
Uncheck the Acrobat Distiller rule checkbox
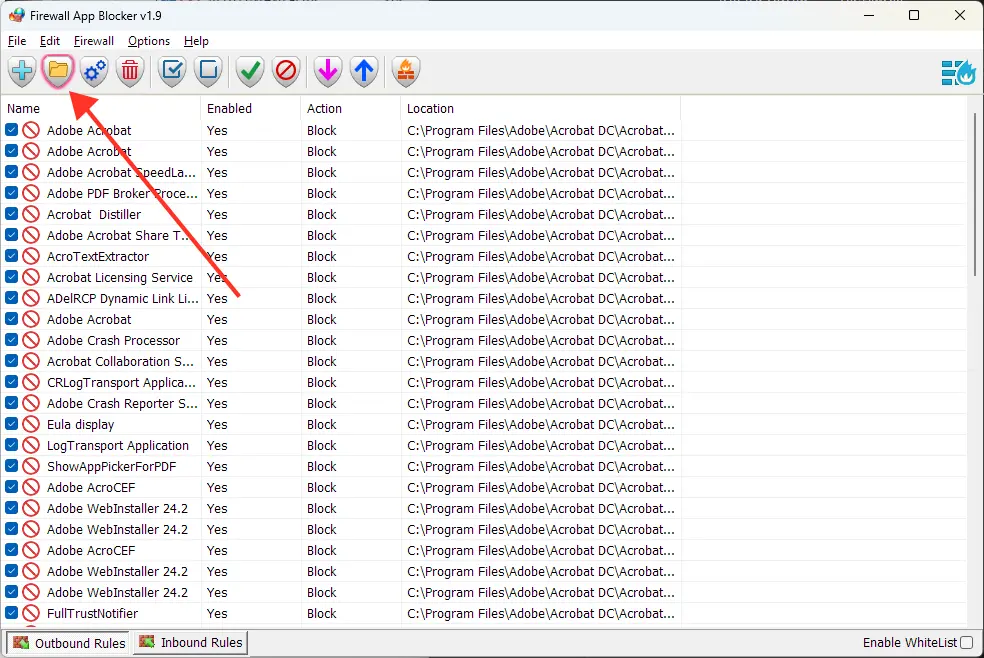coord(11,214)
